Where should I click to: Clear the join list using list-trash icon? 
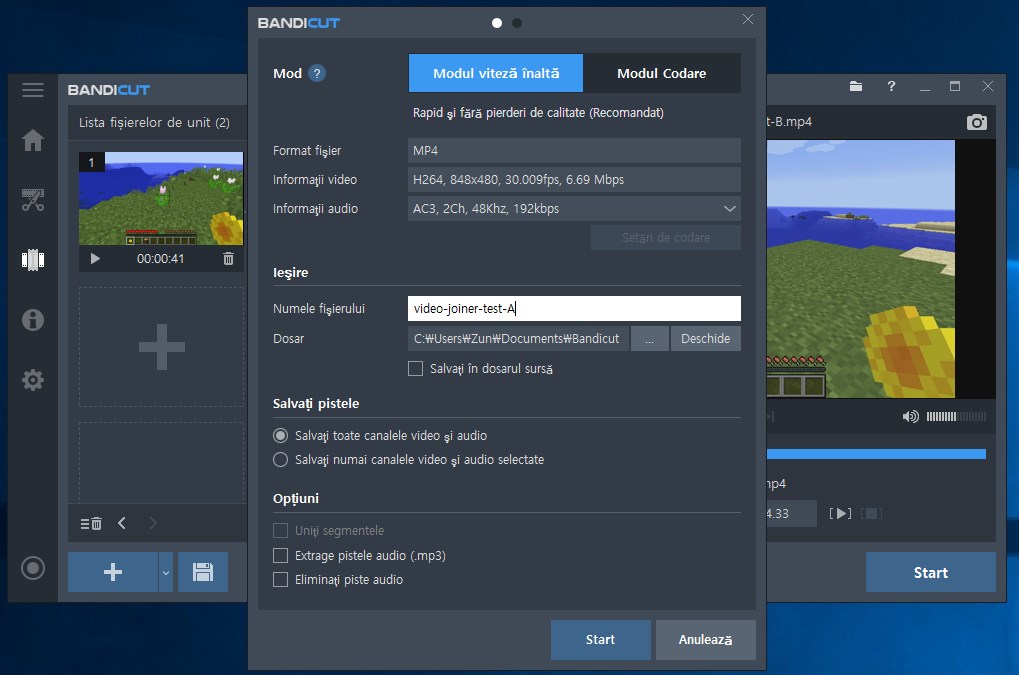click(91, 523)
